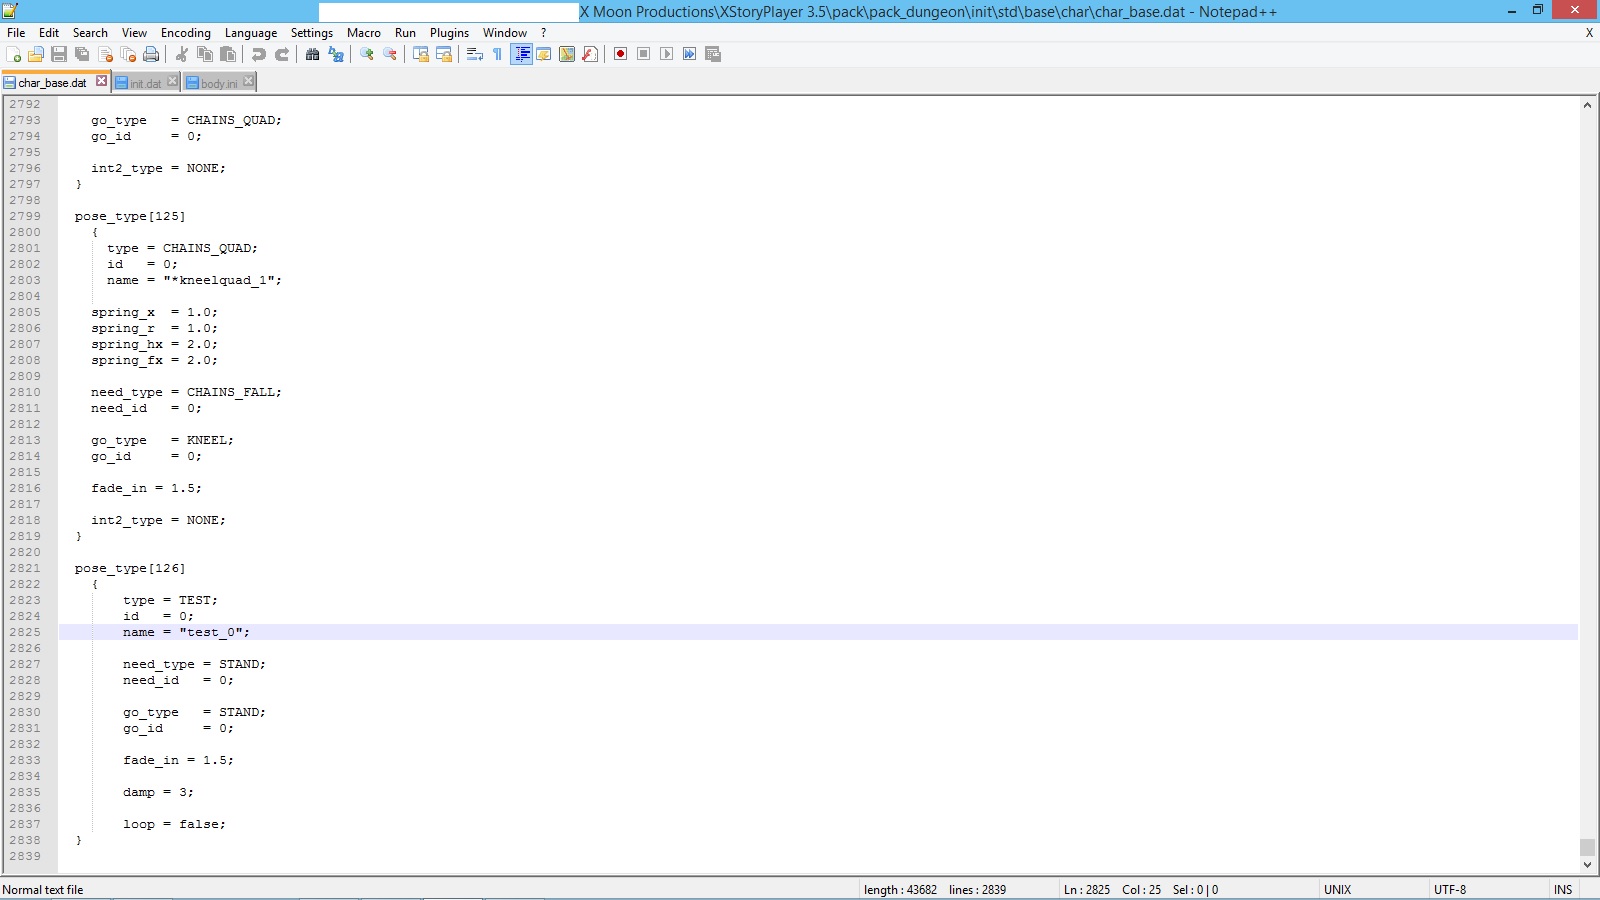This screenshot has height=900, width=1600.
Task: Place cursor on the "*kneelquad_1" name line
Action: 194,280
